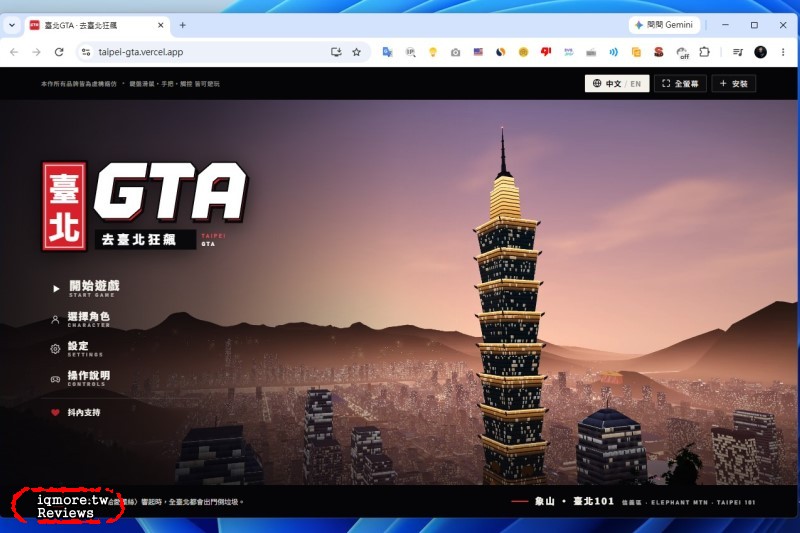Open the 問問 Gemini button
This screenshot has width=800, height=533.
coord(664,25)
